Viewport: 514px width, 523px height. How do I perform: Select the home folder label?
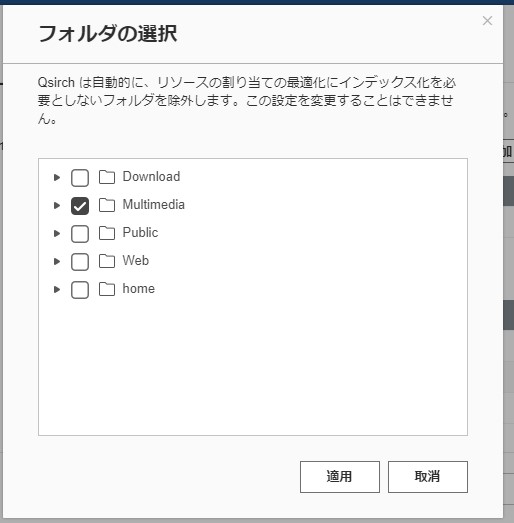coord(138,289)
